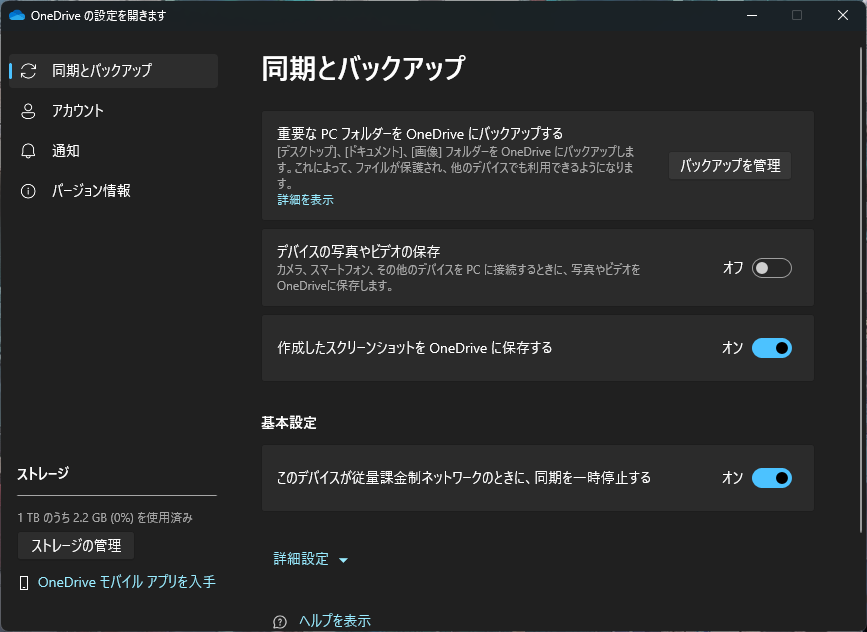Click the バックアップを管理 button
This screenshot has width=867, height=632.
click(730, 165)
